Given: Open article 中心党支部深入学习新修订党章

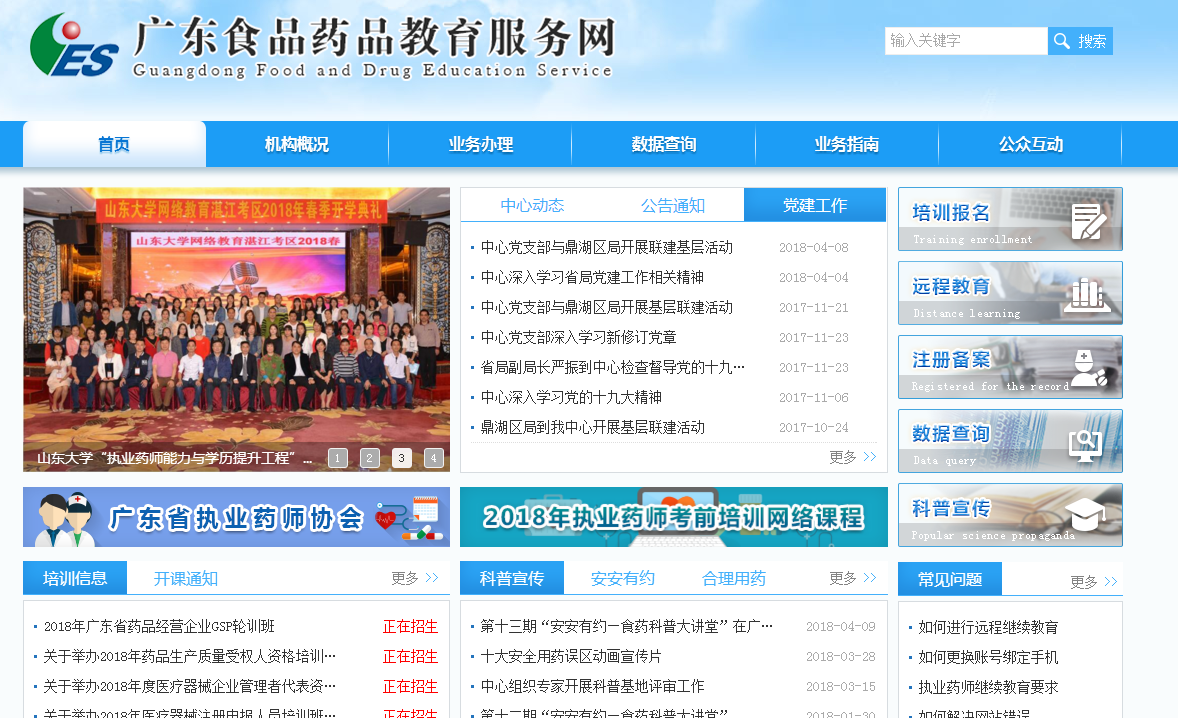Looking at the screenshot, I should [578, 337].
